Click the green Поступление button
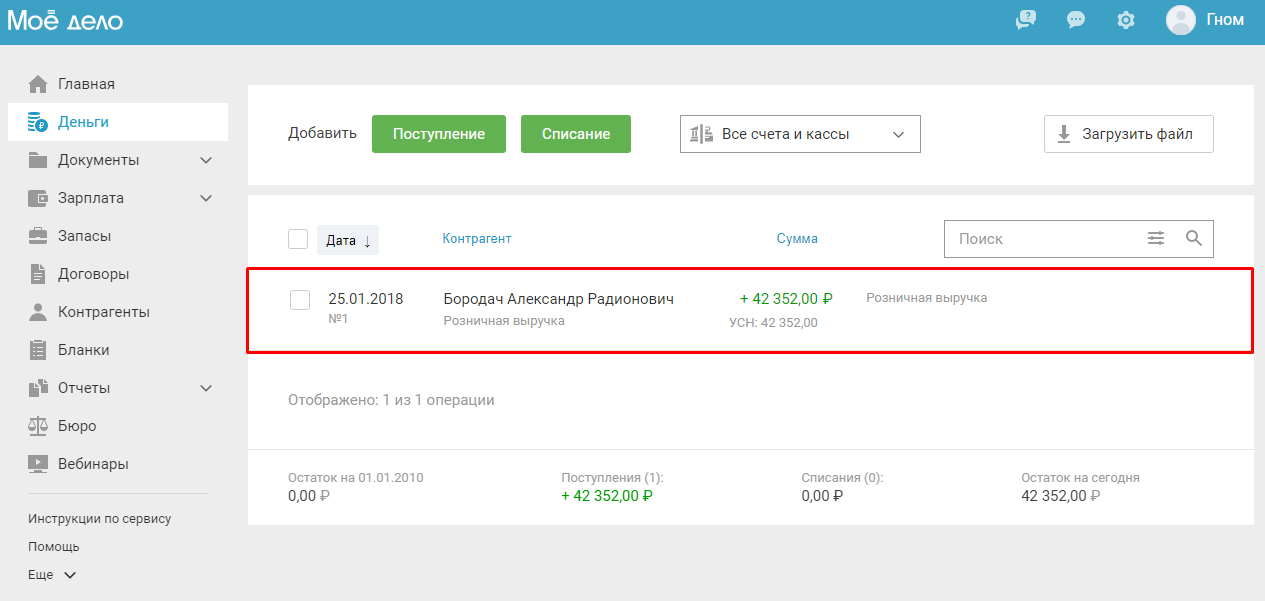This screenshot has height=601, width=1265. pyautogui.click(x=439, y=134)
